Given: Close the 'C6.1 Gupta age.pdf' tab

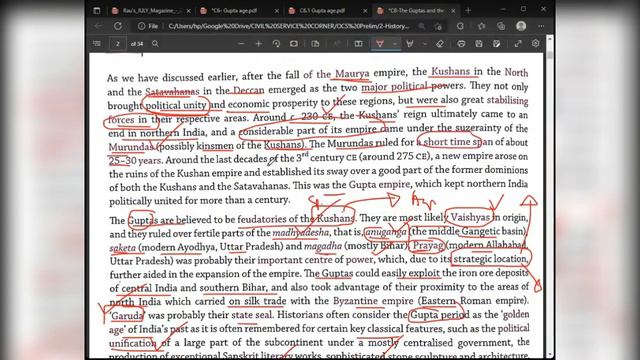Looking at the screenshot, I should (365, 11).
